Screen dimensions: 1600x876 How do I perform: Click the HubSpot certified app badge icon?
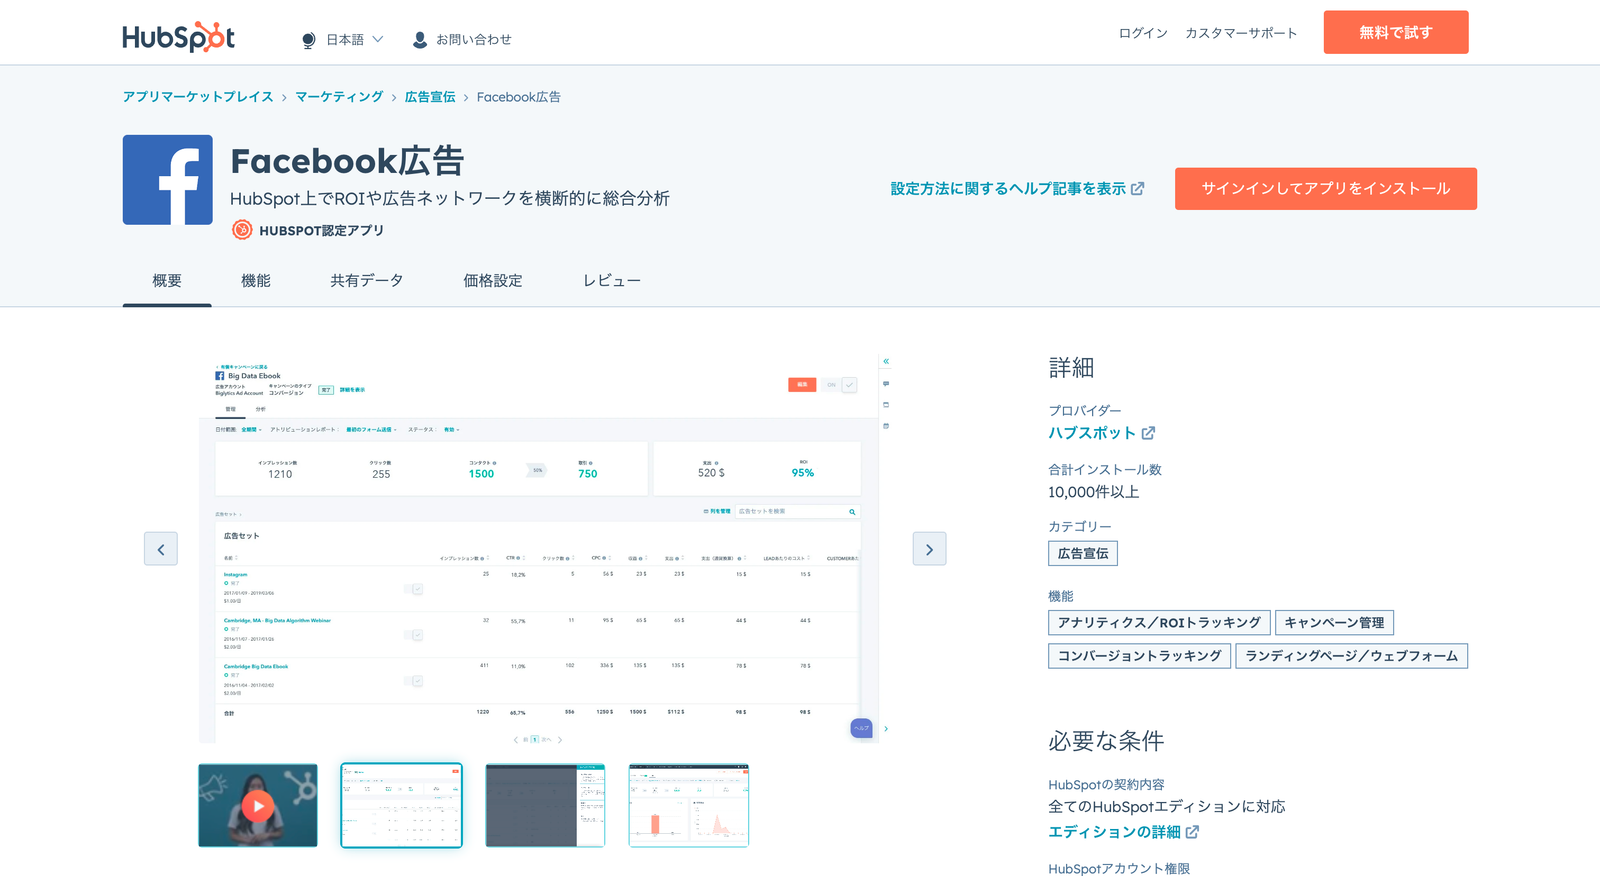(242, 230)
